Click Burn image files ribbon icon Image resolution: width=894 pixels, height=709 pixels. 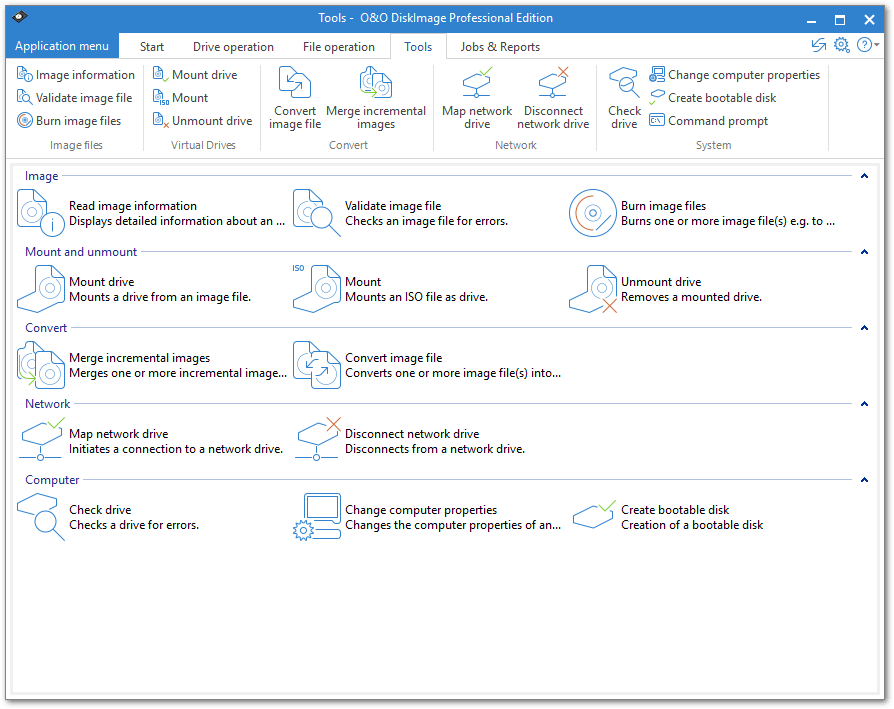click(x=25, y=121)
